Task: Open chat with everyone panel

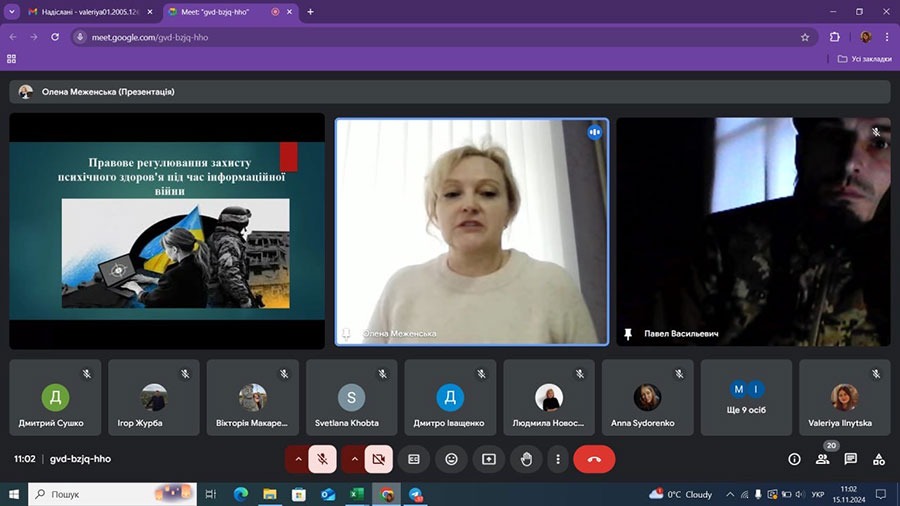Action: 850,459
